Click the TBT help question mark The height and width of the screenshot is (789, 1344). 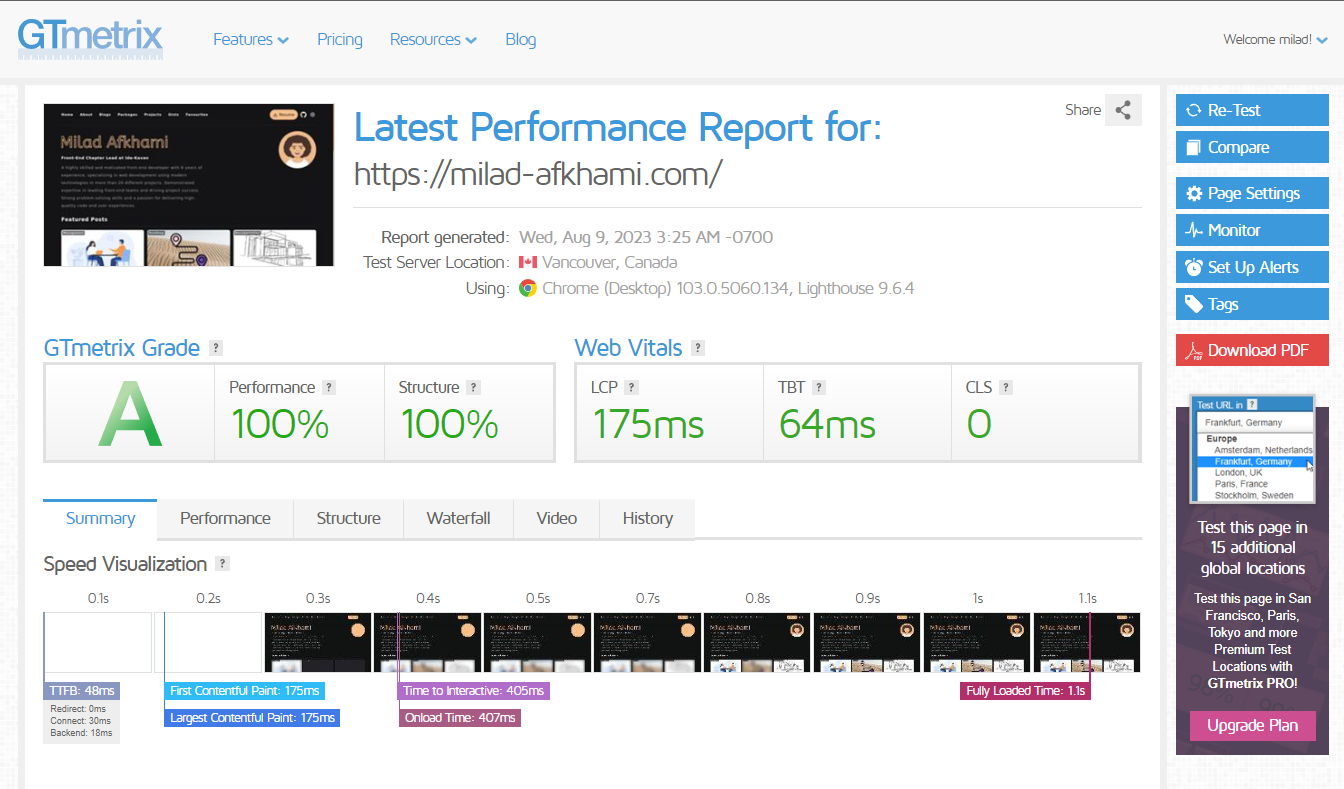coord(819,387)
